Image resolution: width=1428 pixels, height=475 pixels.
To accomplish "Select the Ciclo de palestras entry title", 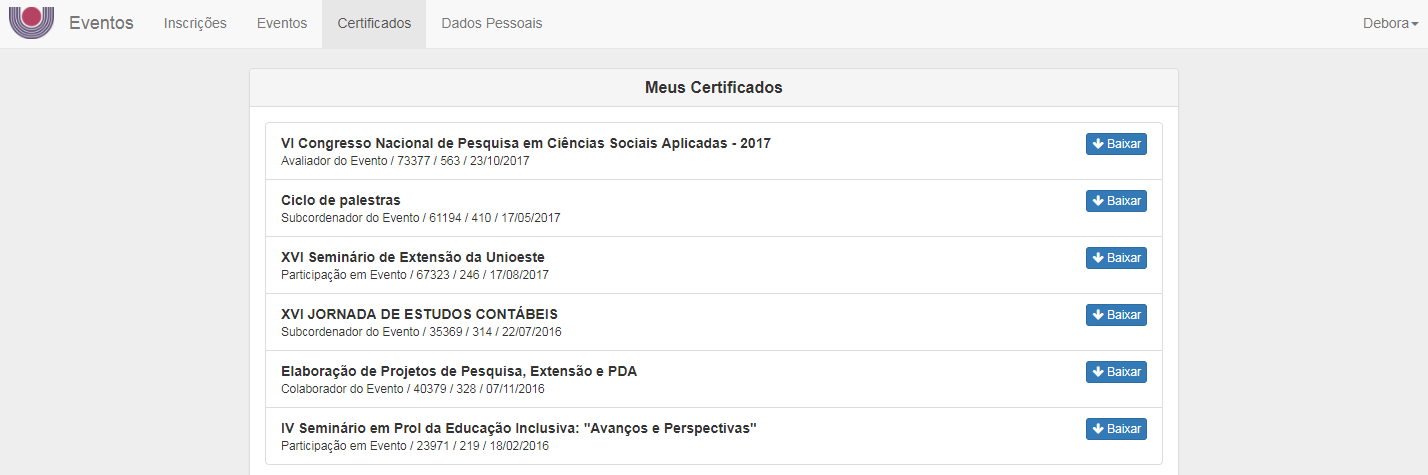I will [x=341, y=200].
